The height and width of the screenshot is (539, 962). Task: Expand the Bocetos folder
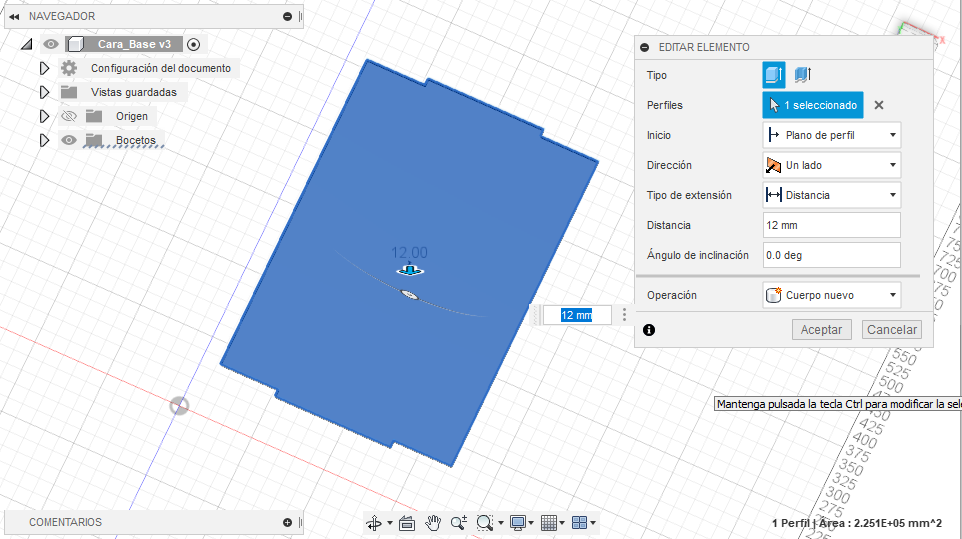pyautogui.click(x=44, y=140)
